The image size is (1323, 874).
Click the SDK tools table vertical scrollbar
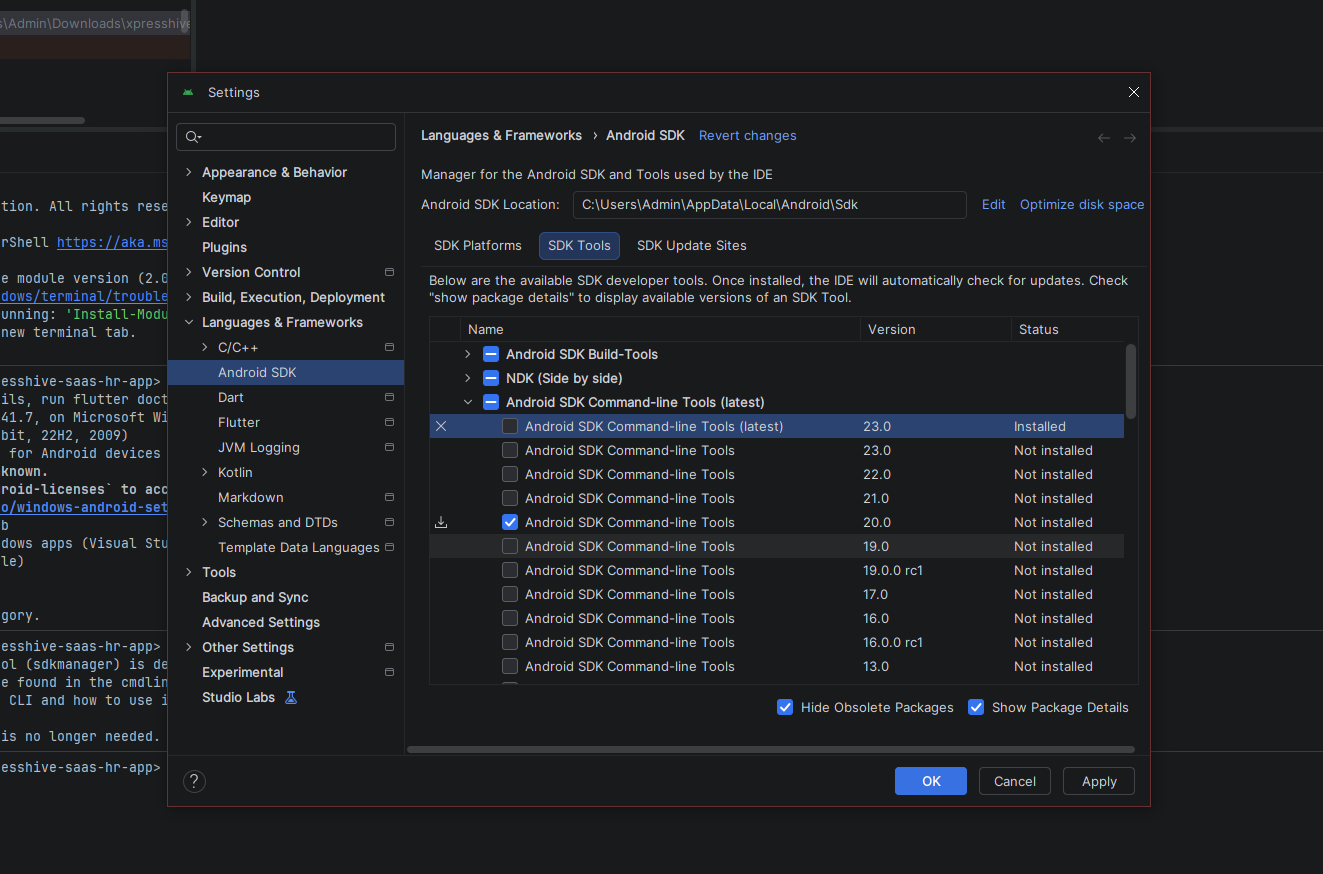[x=1131, y=381]
